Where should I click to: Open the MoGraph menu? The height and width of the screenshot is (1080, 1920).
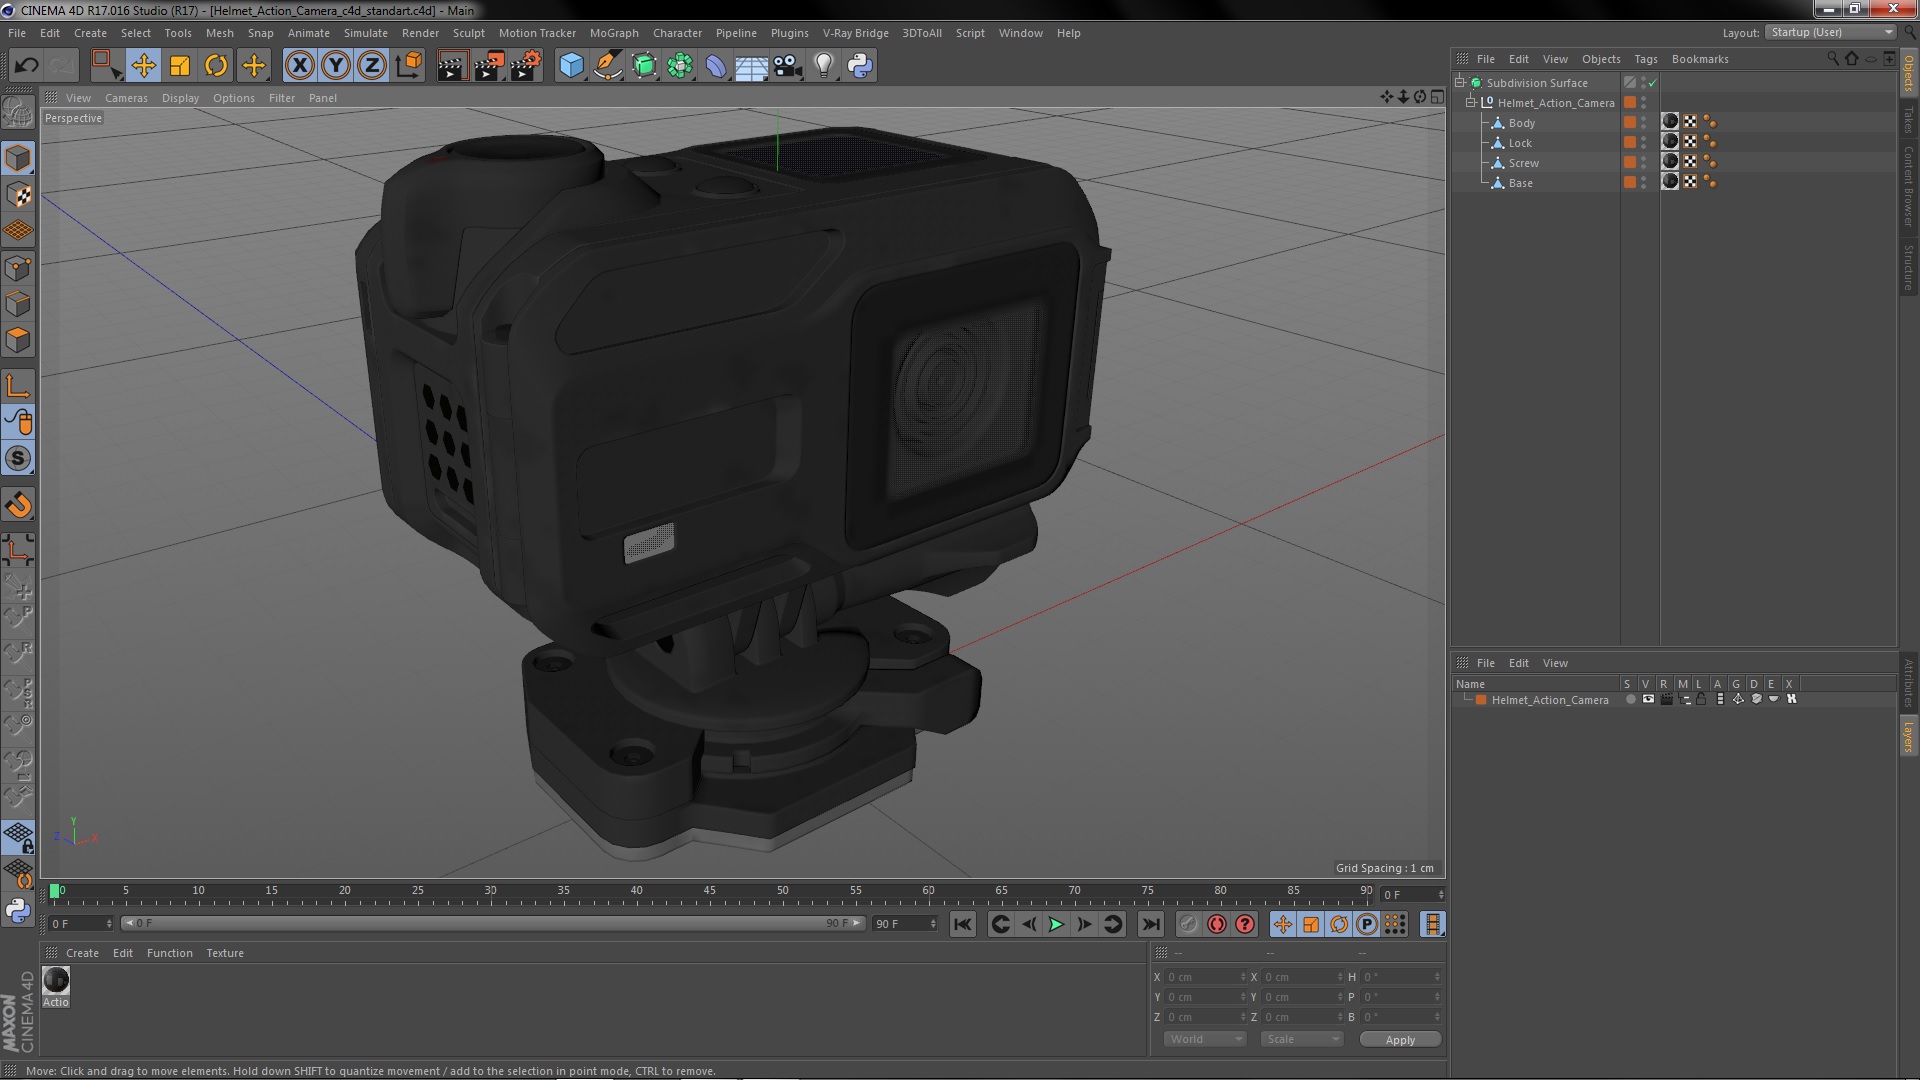(x=614, y=33)
